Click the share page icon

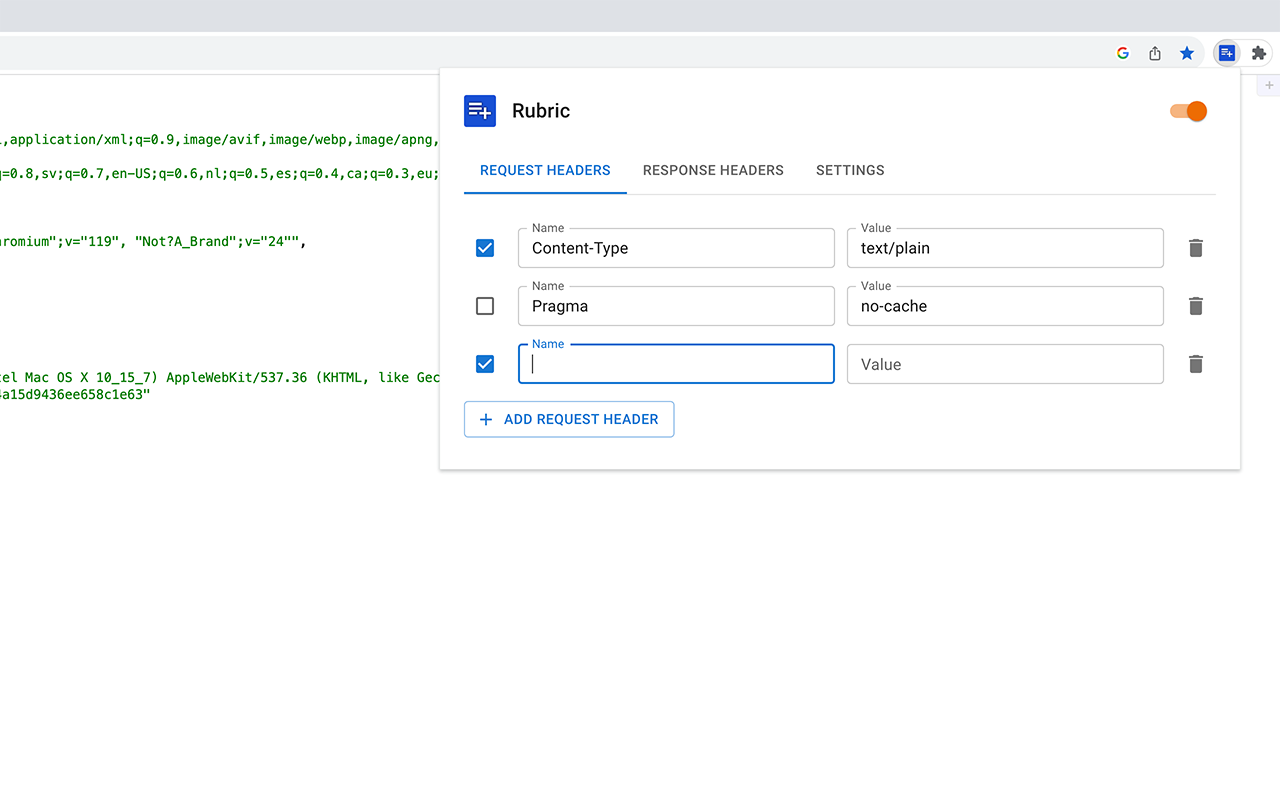pos(1155,53)
